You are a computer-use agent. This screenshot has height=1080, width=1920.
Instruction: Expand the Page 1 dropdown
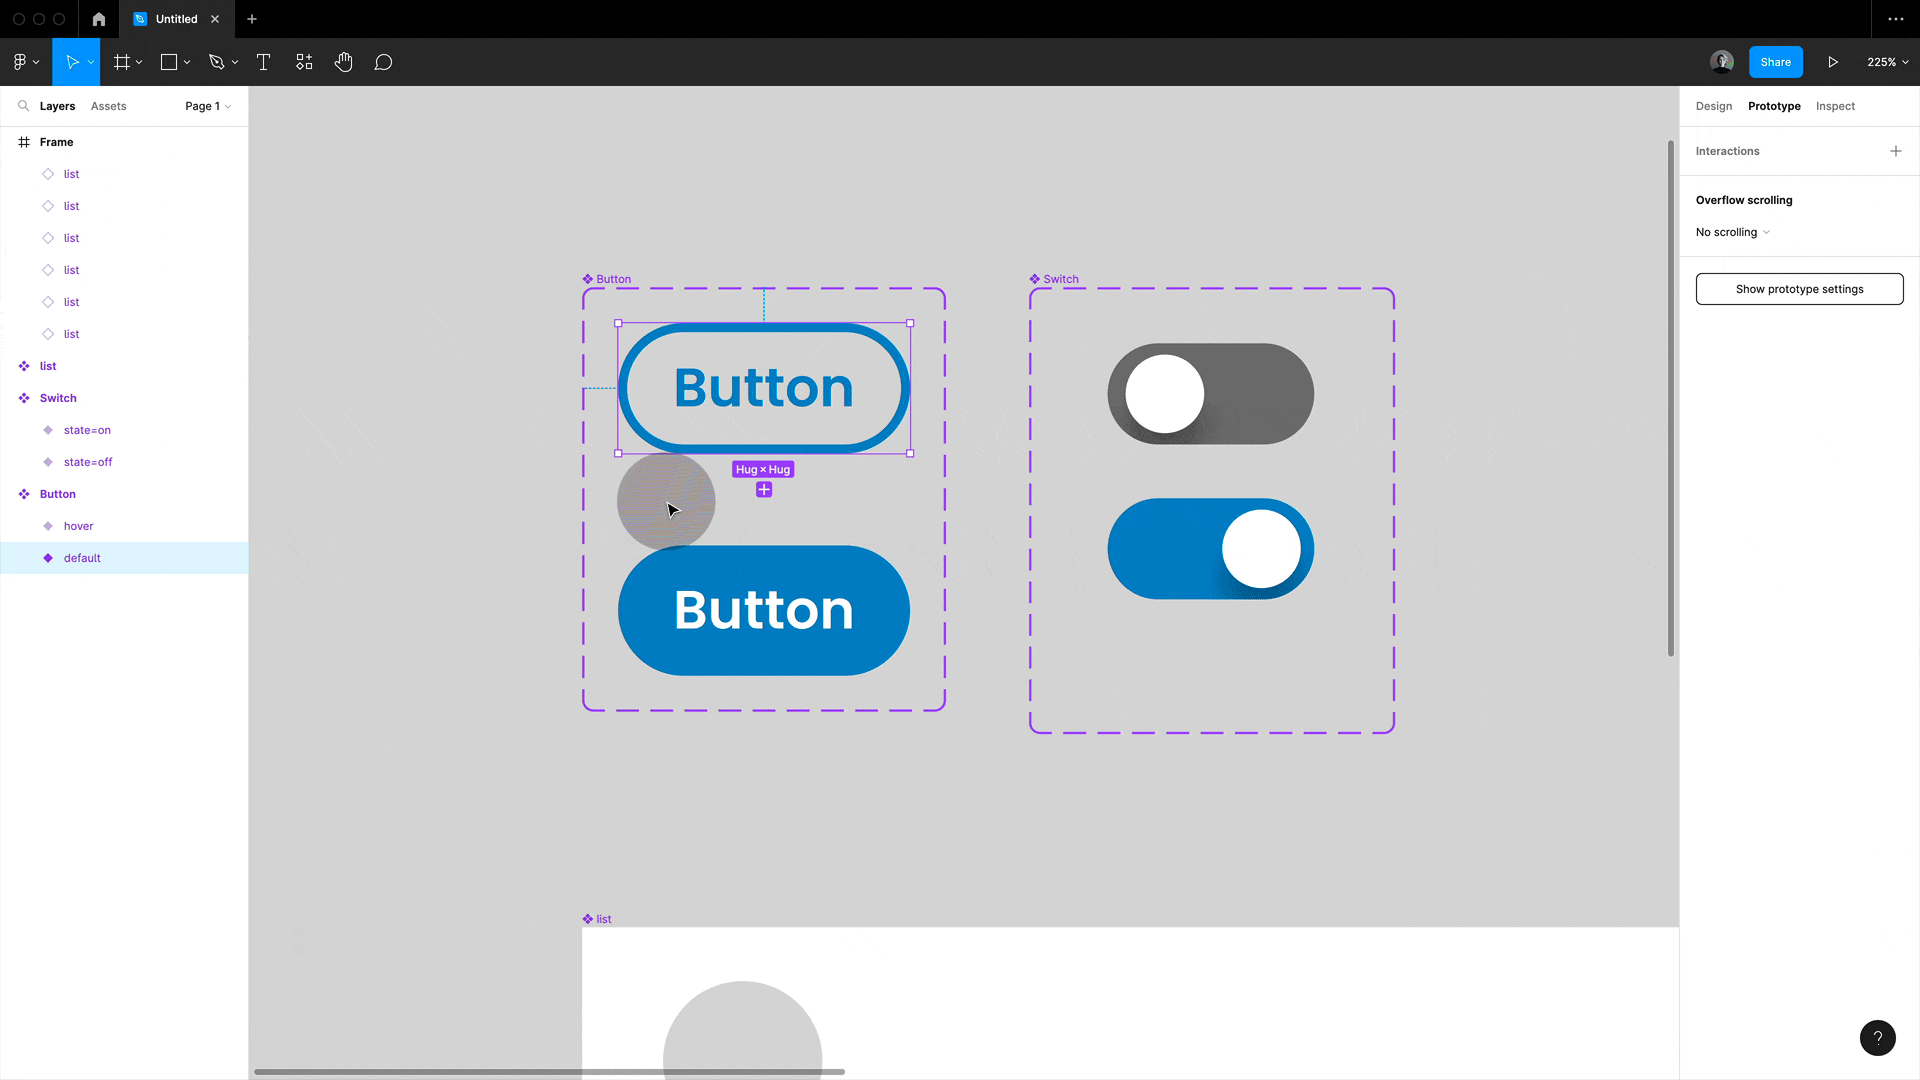(x=208, y=106)
